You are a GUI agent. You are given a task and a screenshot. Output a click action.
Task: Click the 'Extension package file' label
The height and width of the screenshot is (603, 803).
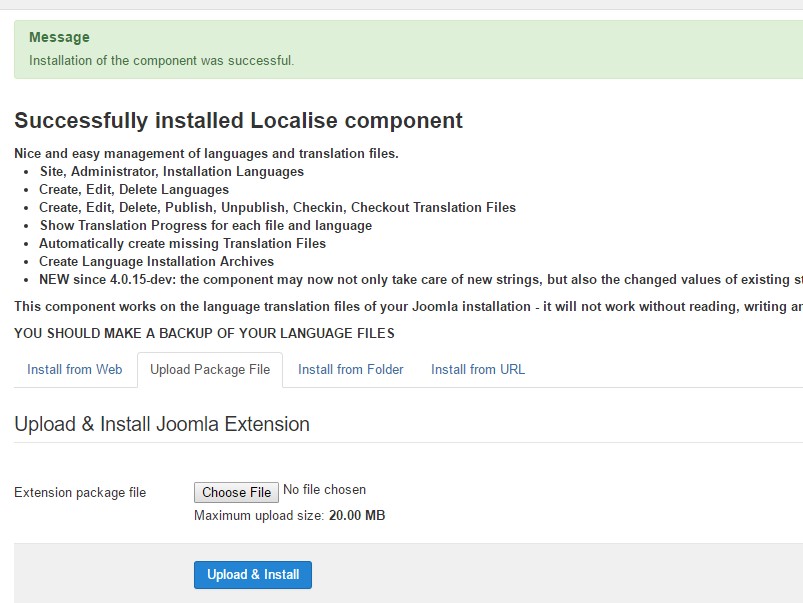tap(80, 493)
